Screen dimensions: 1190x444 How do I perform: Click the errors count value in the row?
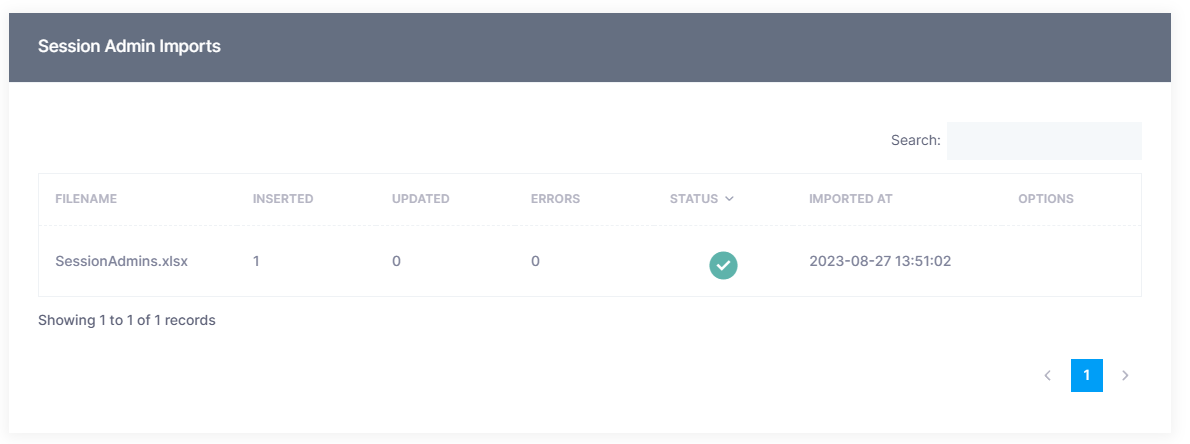(535, 261)
